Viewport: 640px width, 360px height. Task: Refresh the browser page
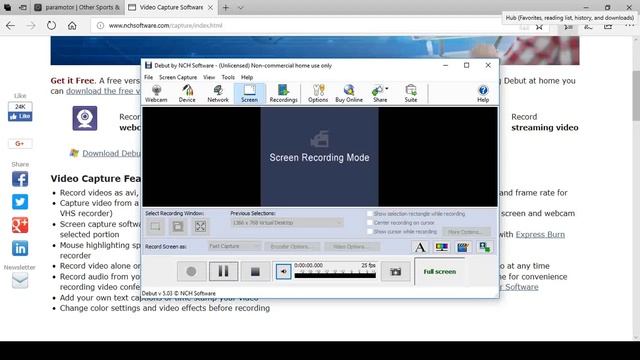coord(51,25)
